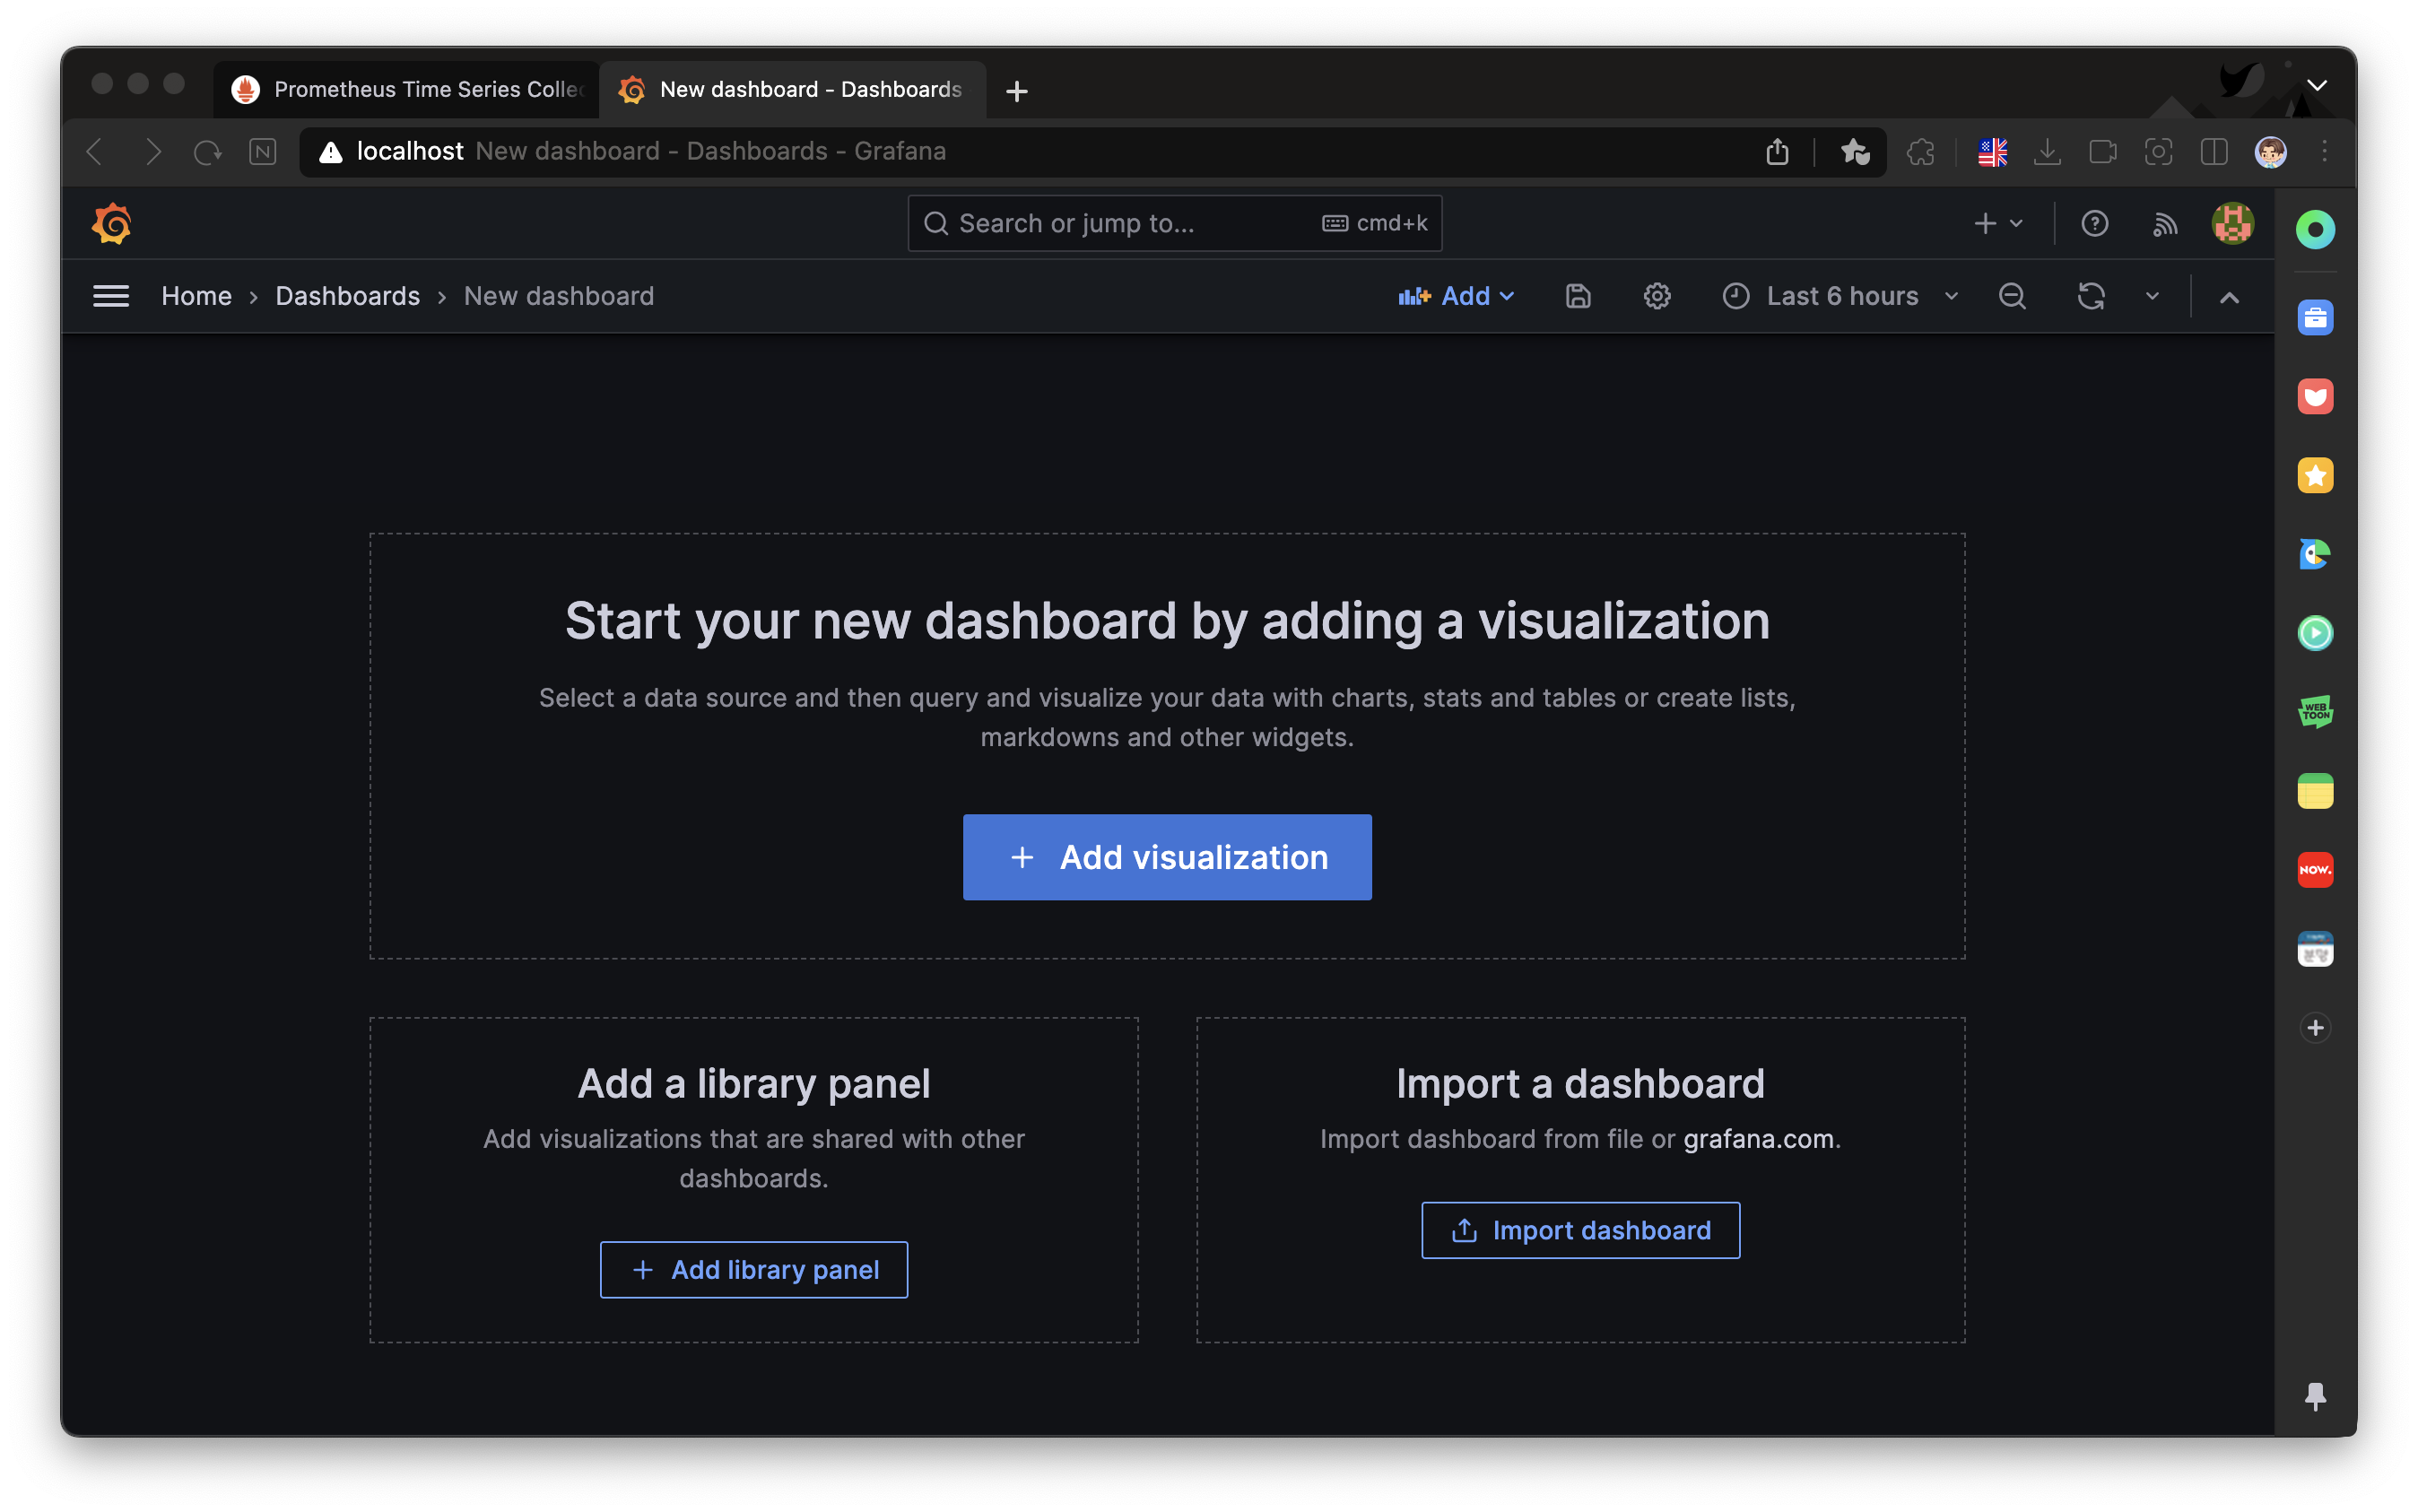Collapse top toolbar with kiosk chevron

tap(2229, 297)
